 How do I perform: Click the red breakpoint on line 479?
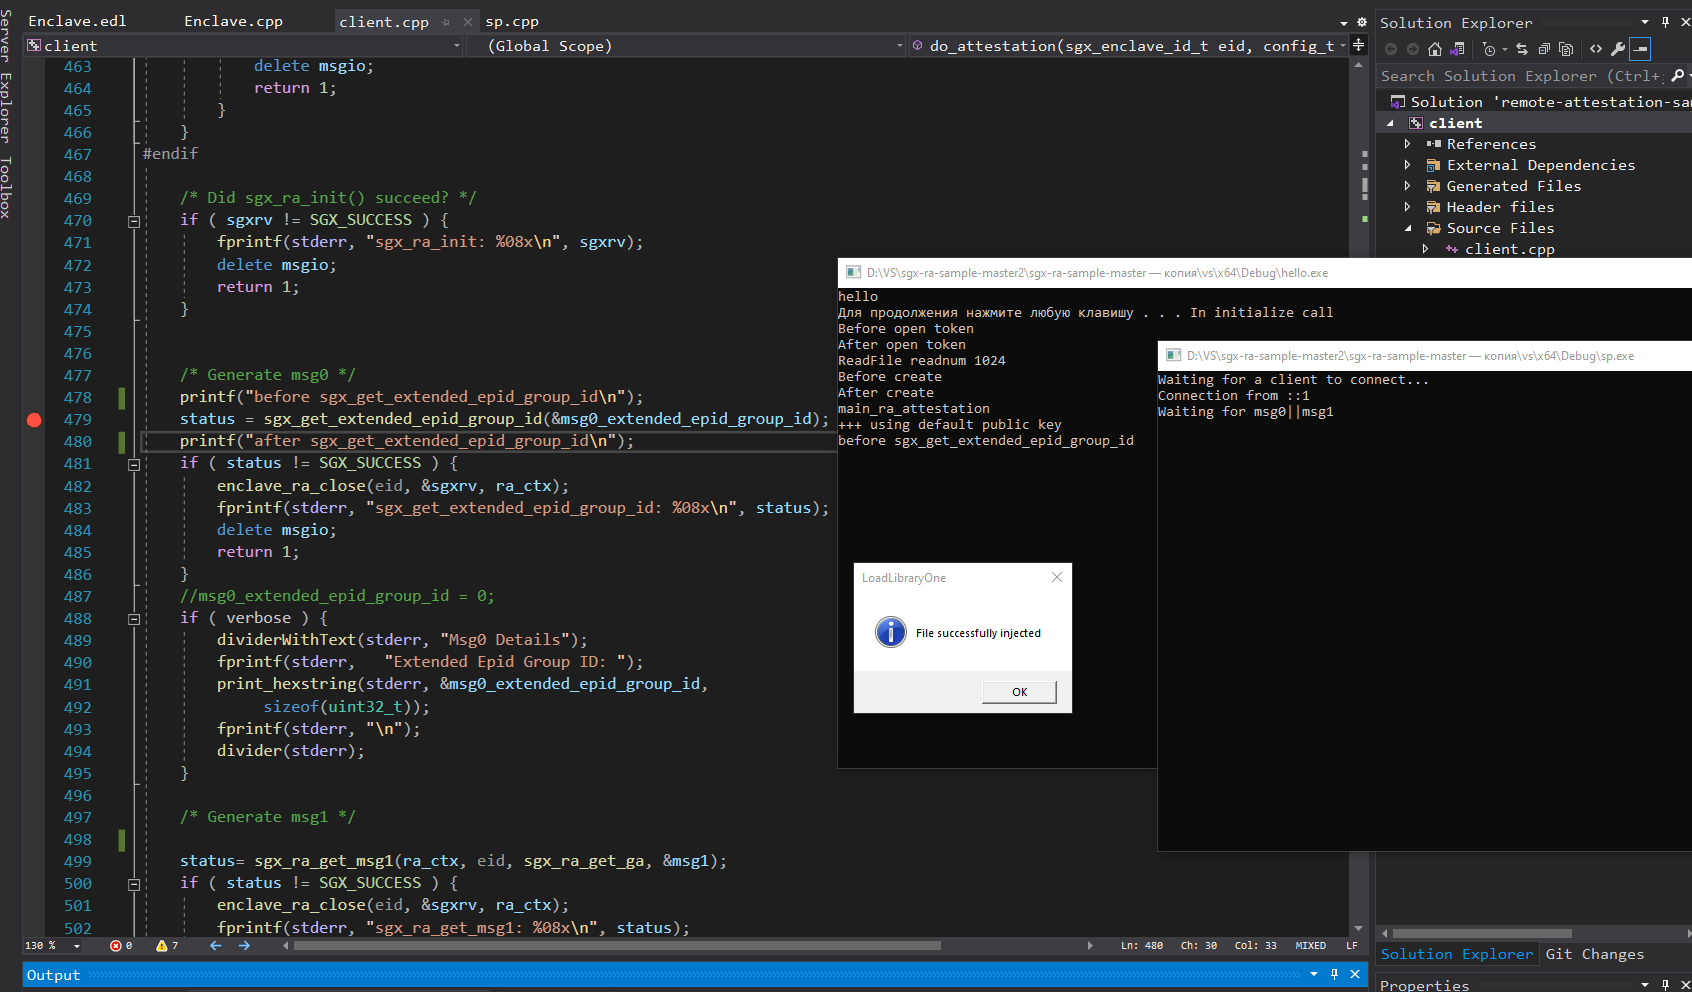[34, 420]
